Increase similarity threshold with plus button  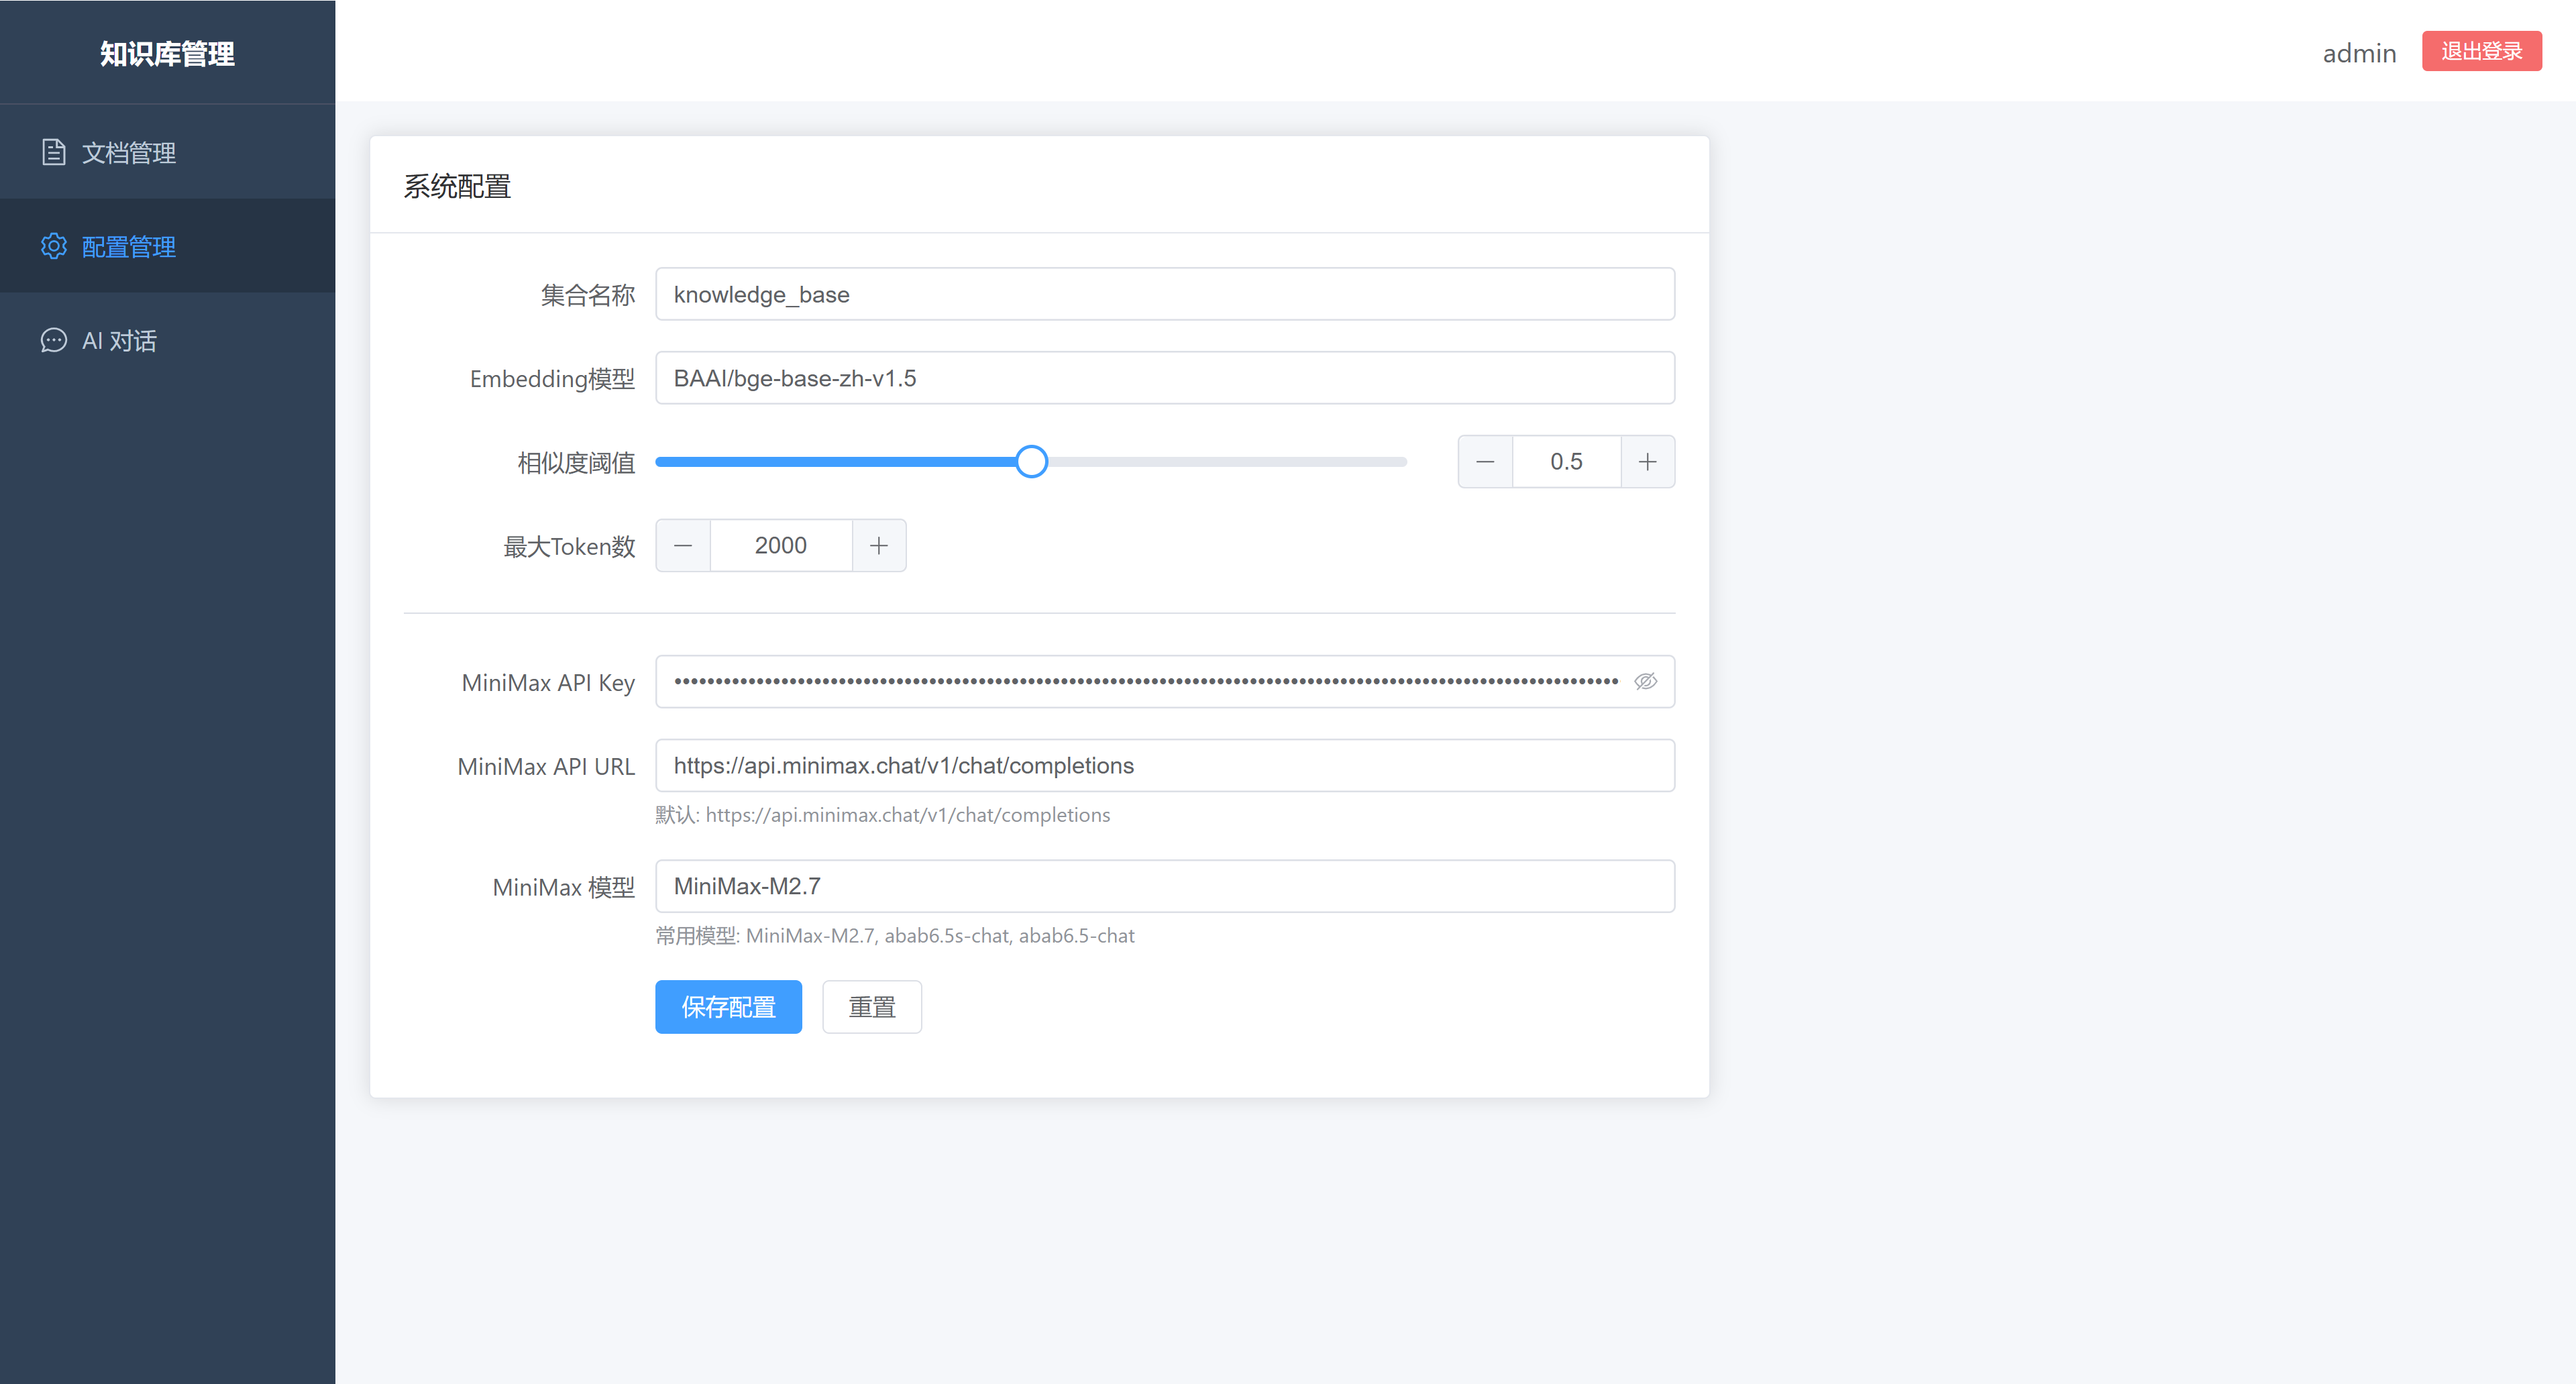[x=1647, y=462]
